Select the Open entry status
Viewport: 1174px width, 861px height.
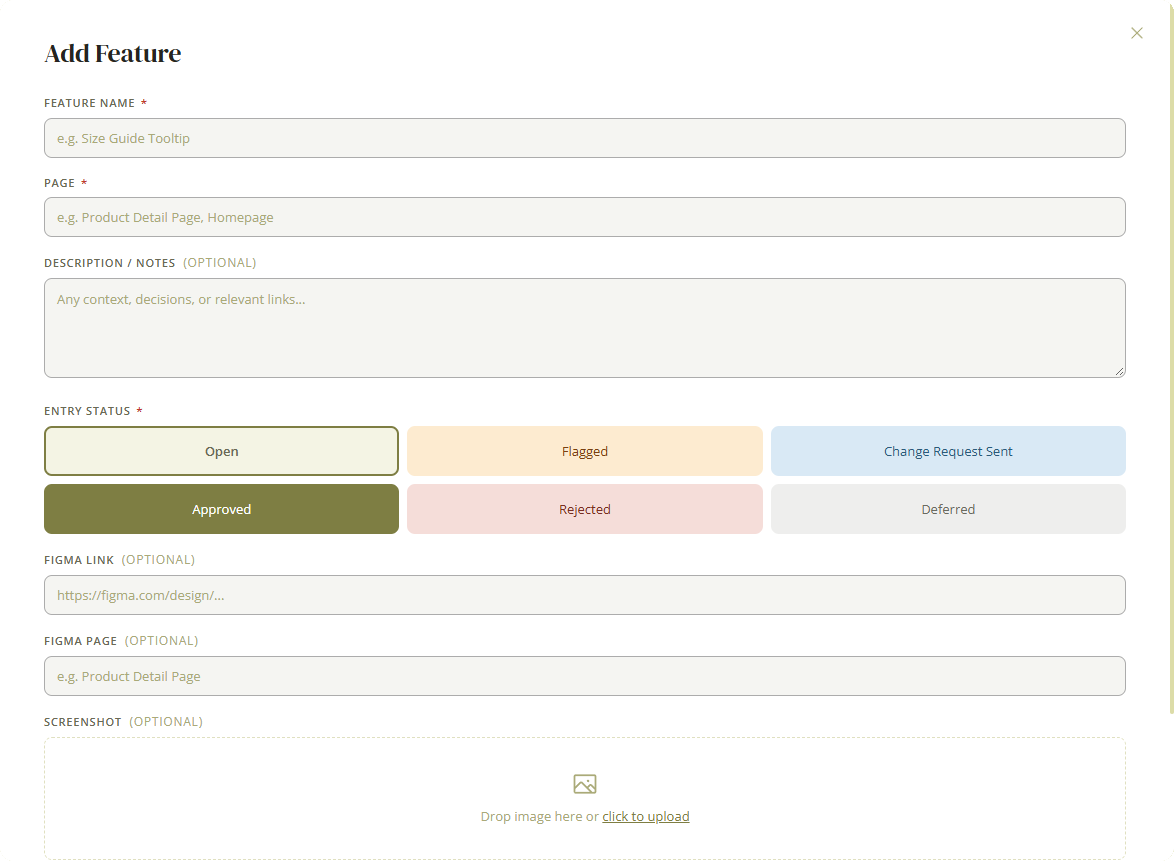pos(222,451)
